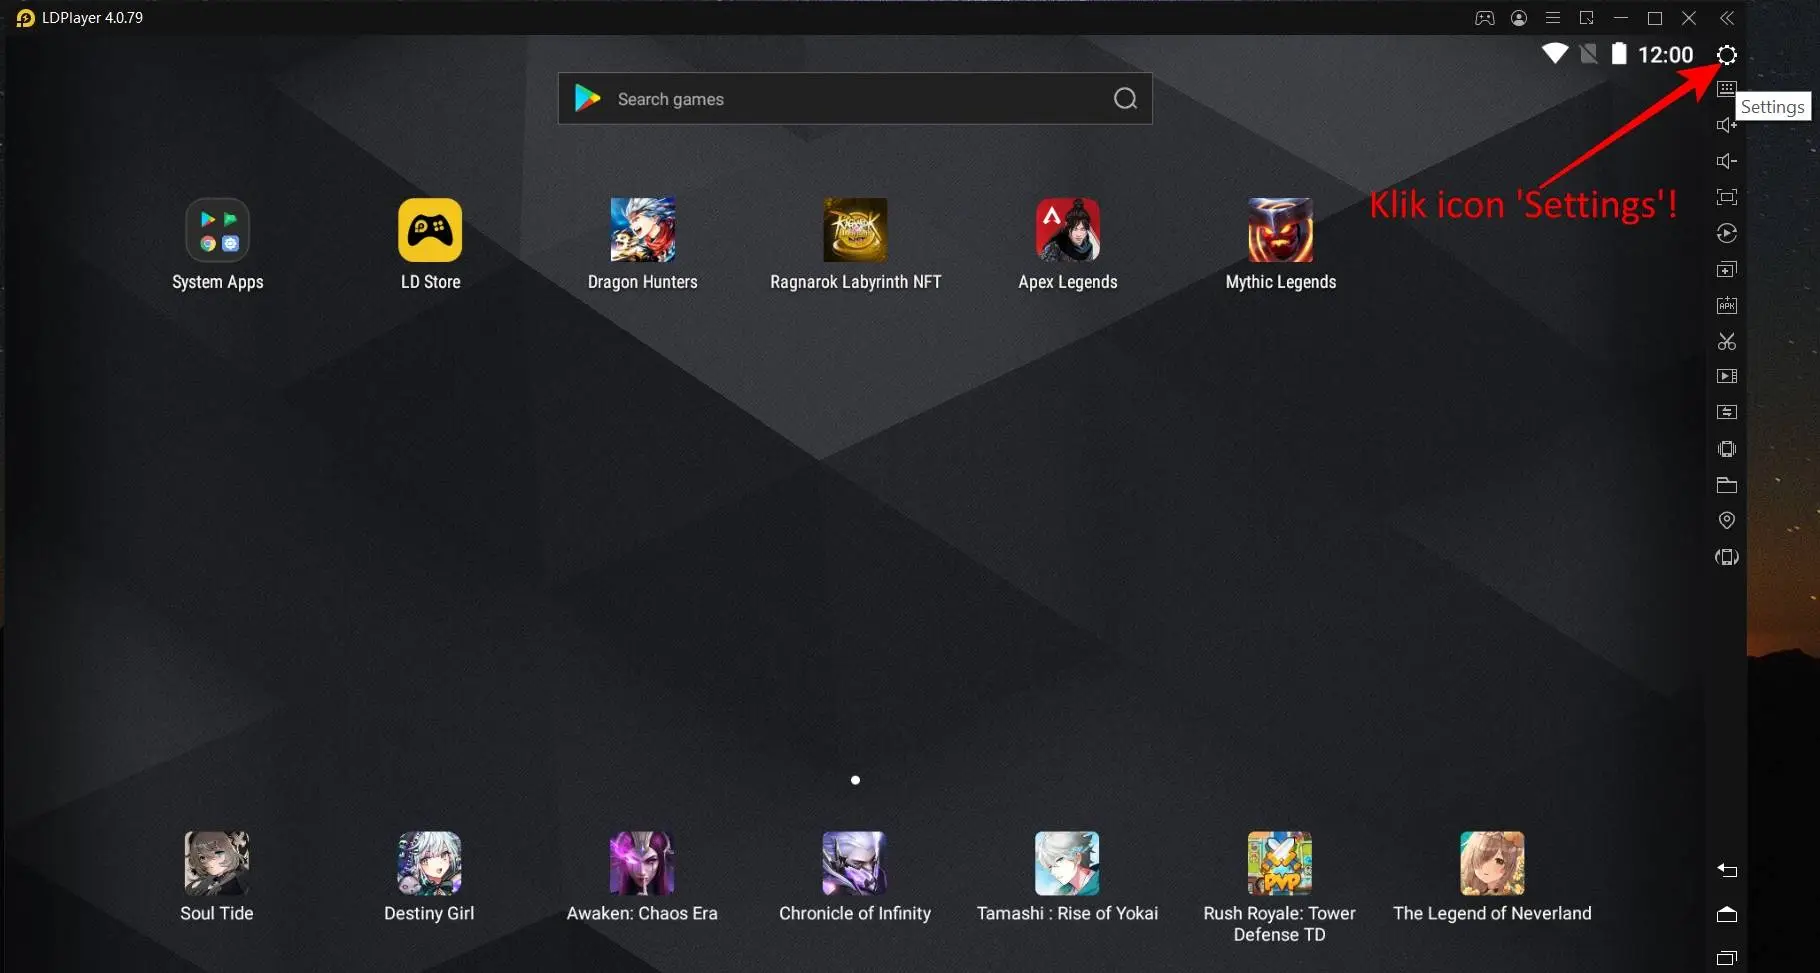
Task: Open Awaken: Chaos Era app icon
Action: tap(642, 863)
